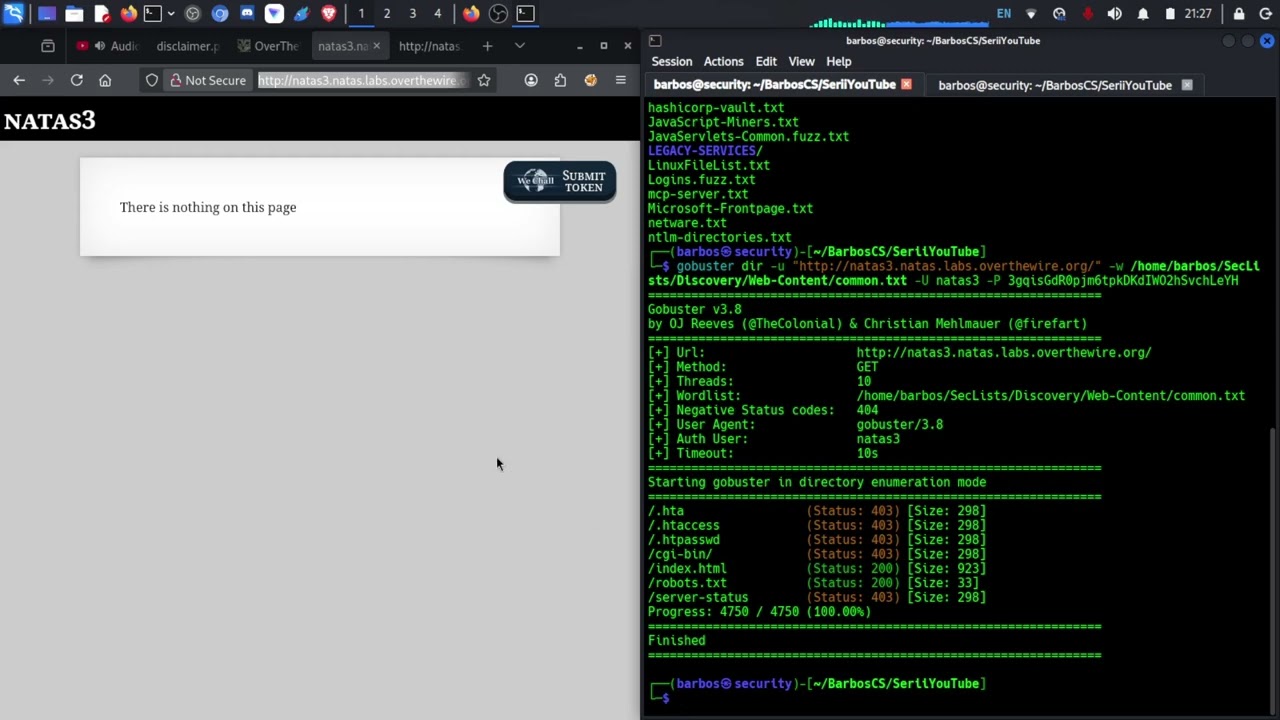Go back to the previous page
Screen dimensions: 1280x720
click(x=19, y=80)
